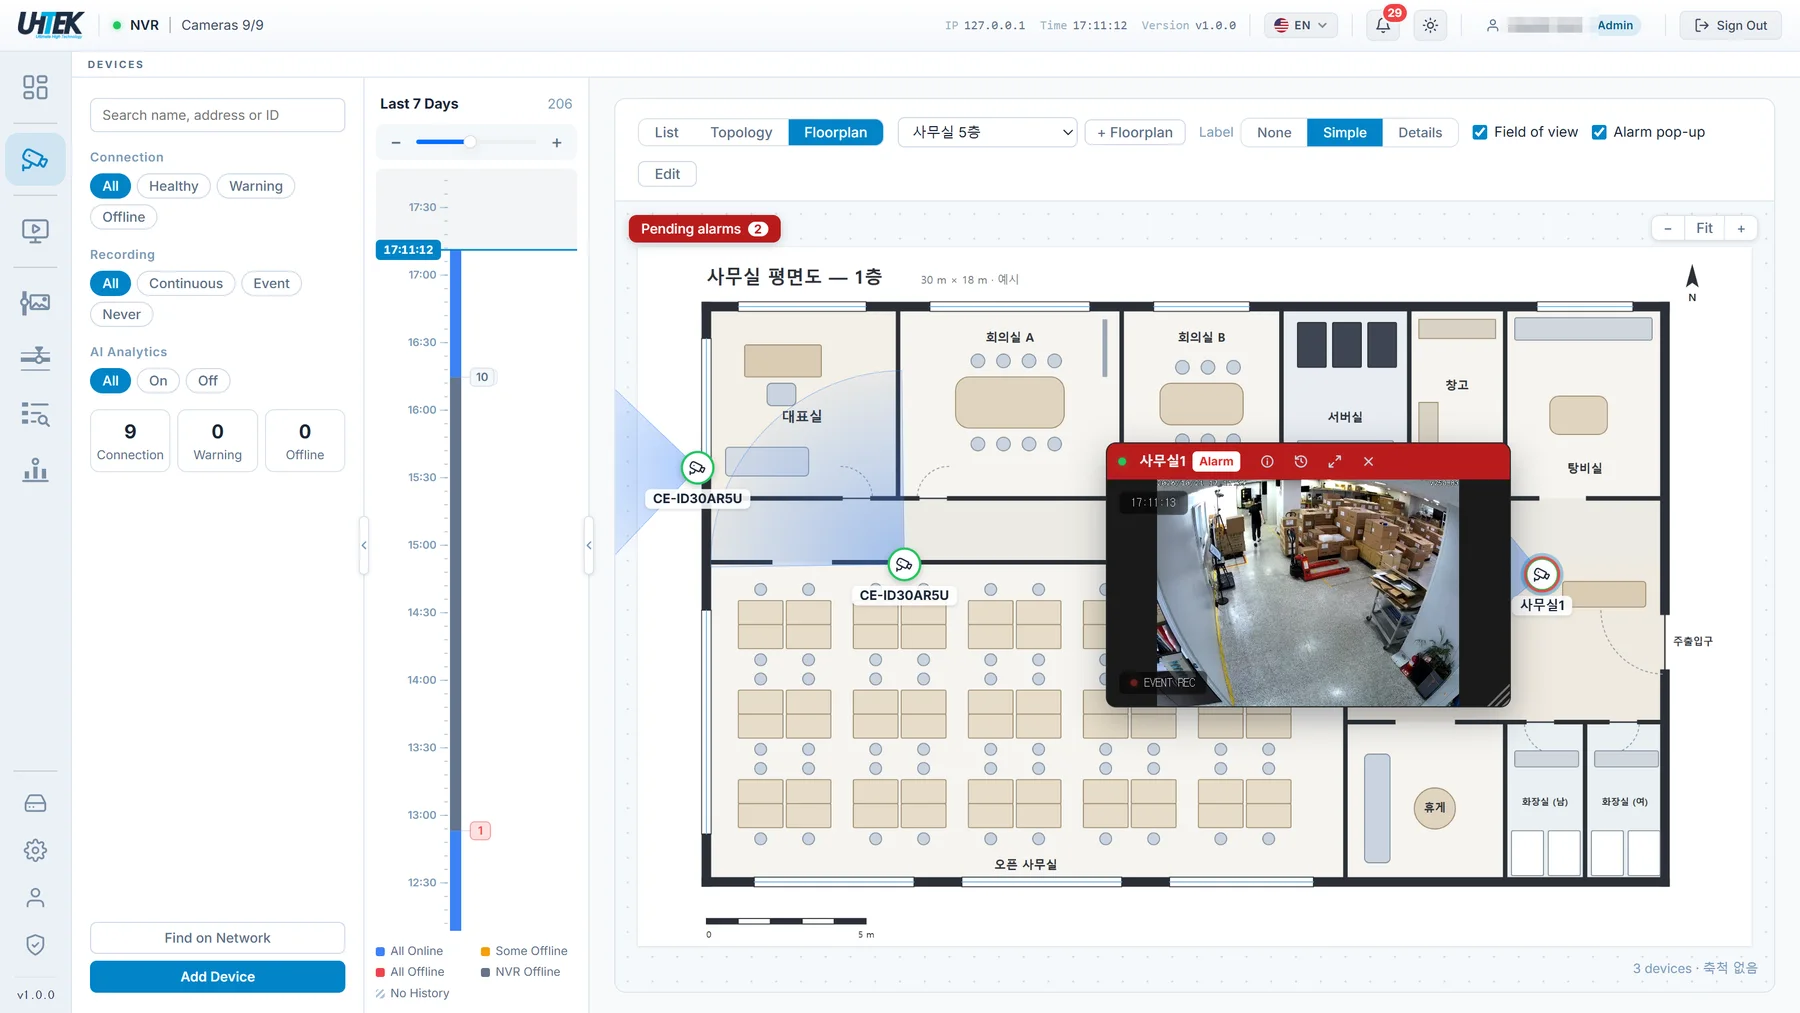Toggle the light/dark theme sun icon

point(1431,25)
